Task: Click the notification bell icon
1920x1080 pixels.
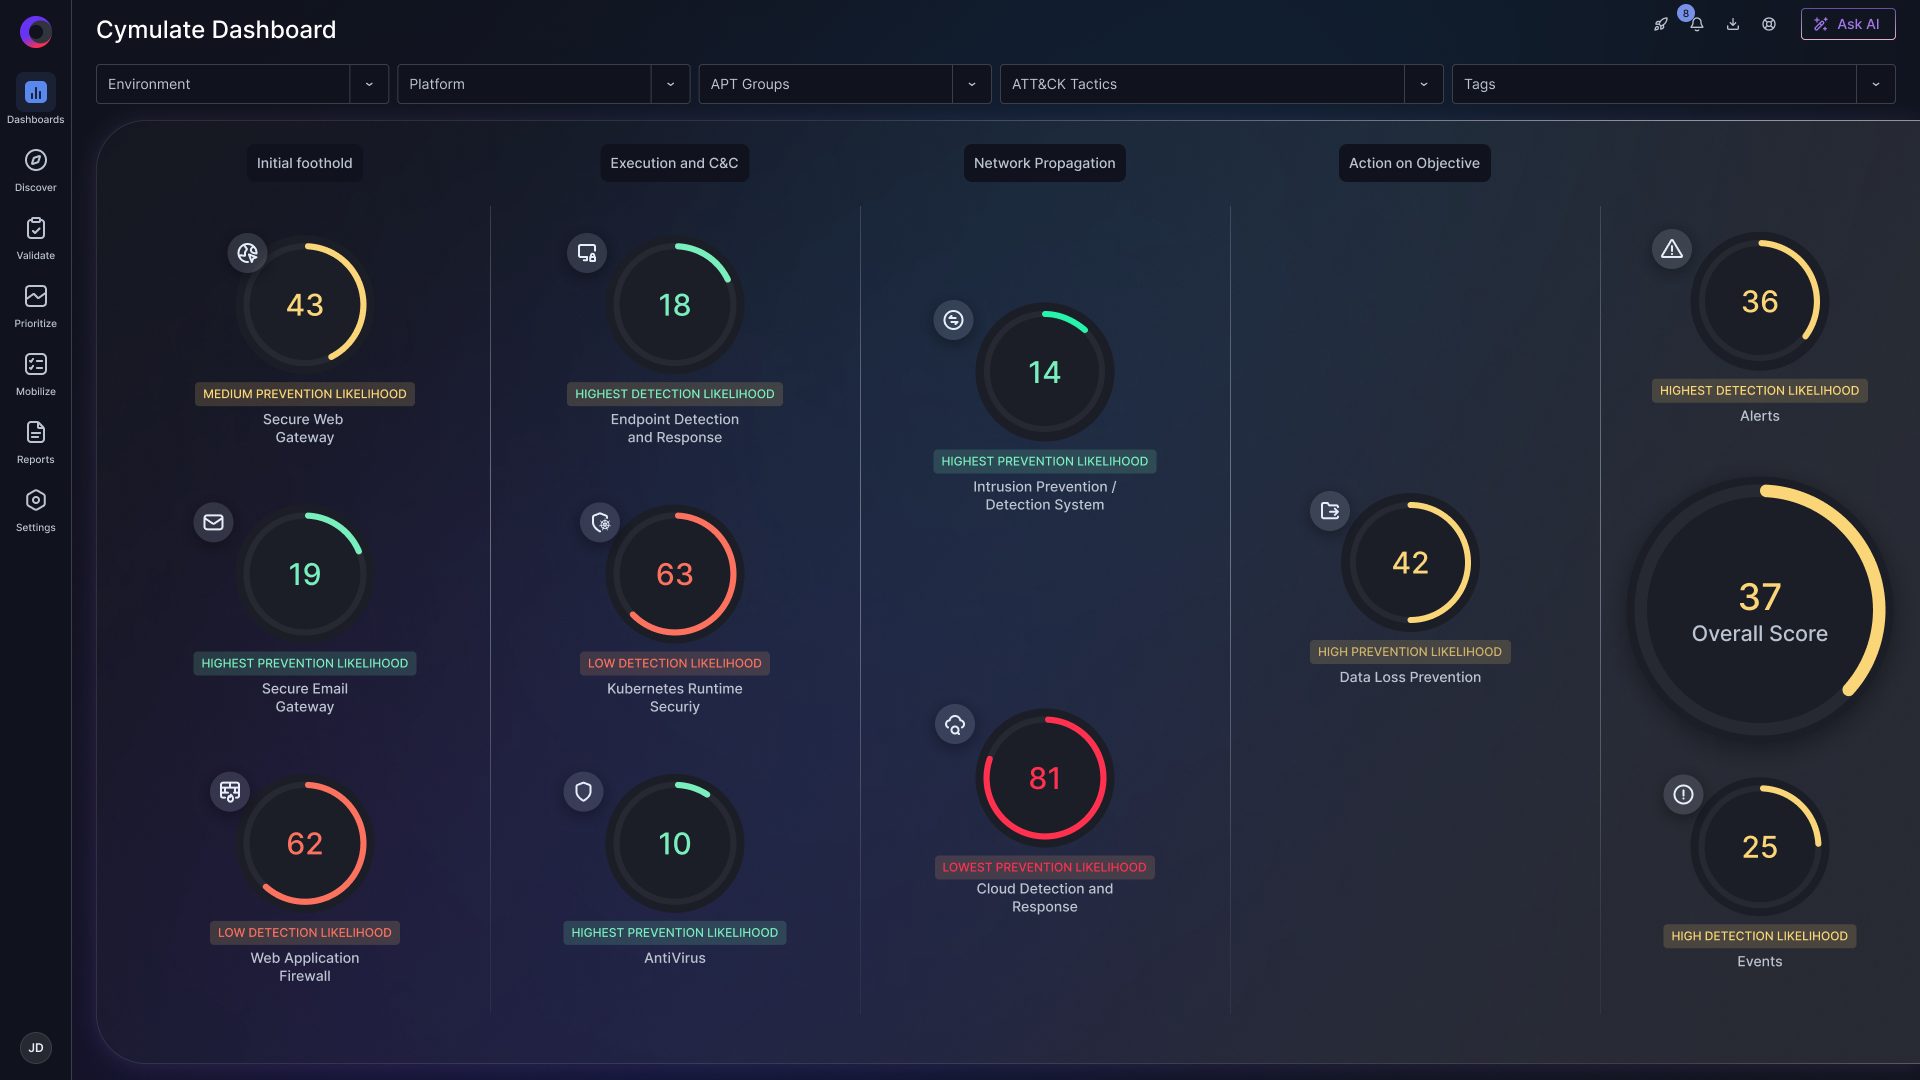Action: (1697, 25)
